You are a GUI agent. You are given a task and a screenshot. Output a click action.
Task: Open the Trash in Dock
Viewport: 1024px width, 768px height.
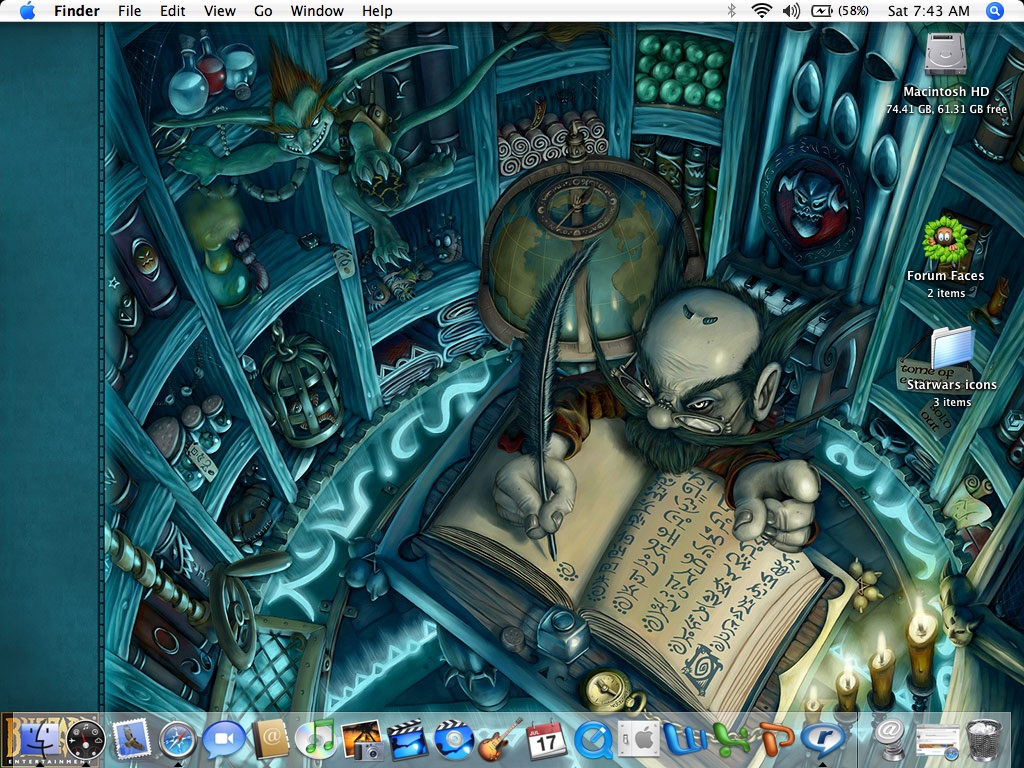(x=984, y=741)
